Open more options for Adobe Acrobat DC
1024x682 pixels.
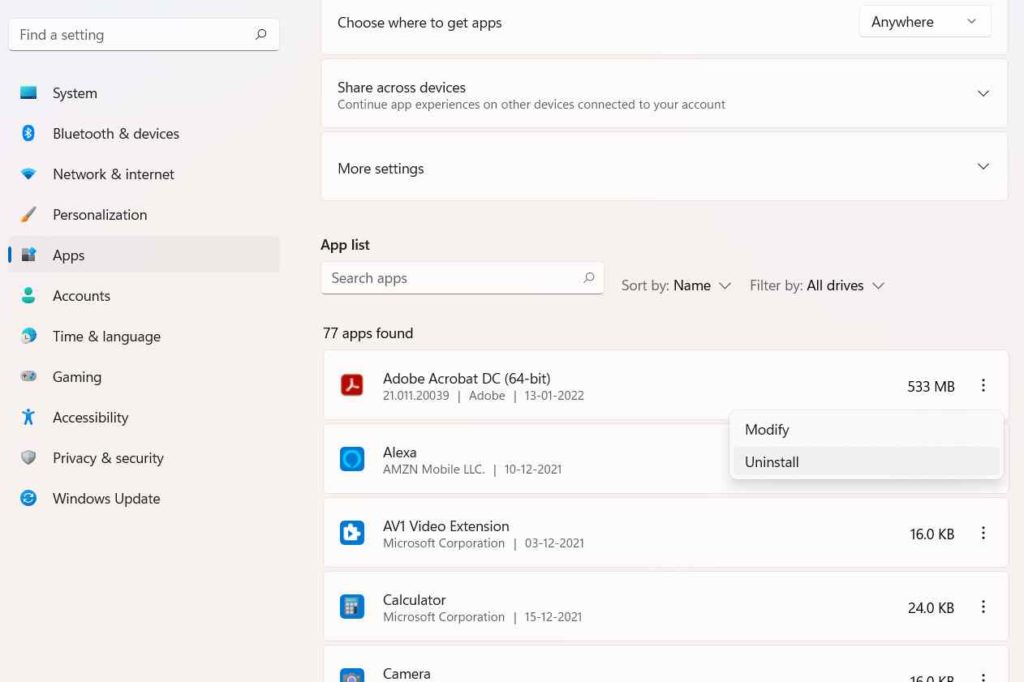983,385
